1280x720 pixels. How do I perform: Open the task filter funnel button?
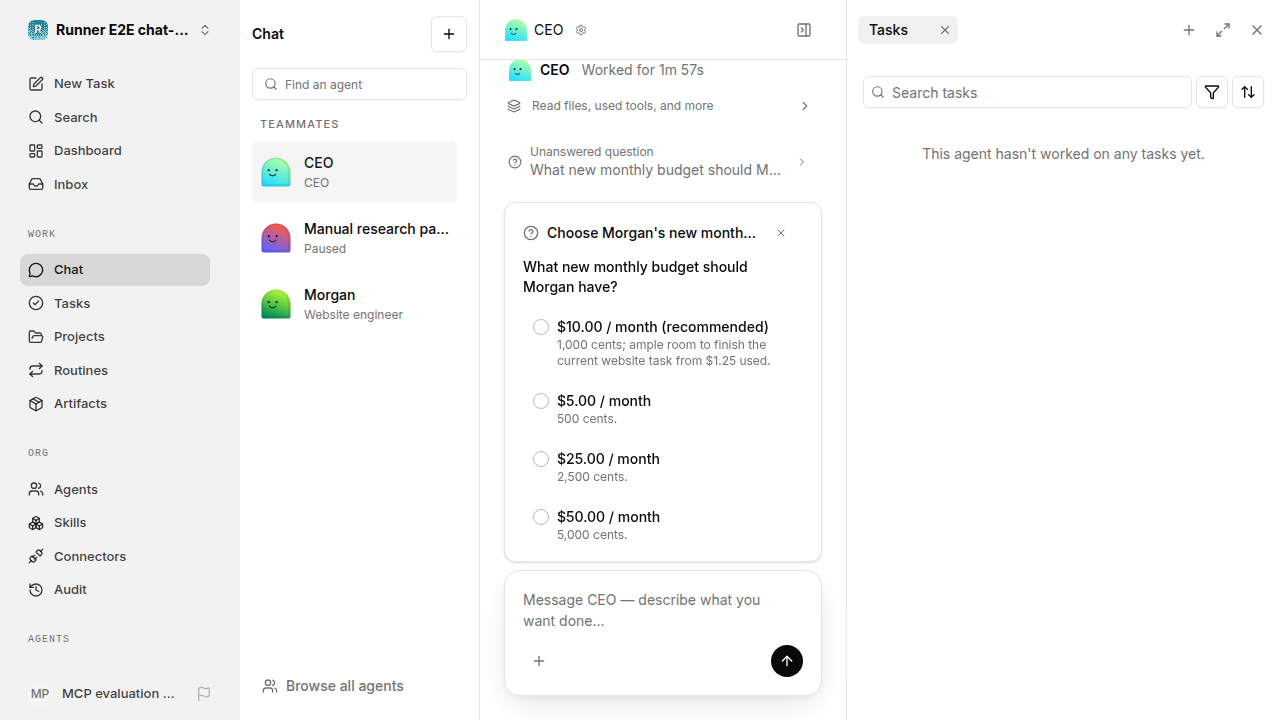pyautogui.click(x=1212, y=92)
